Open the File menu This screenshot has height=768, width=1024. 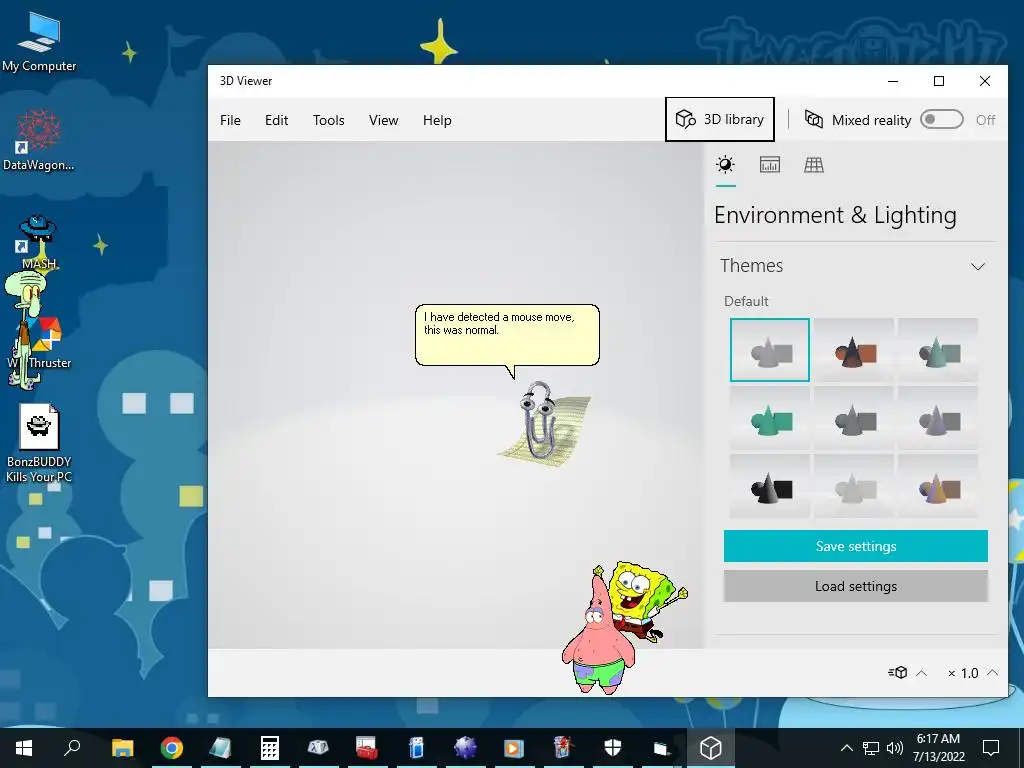[230, 120]
